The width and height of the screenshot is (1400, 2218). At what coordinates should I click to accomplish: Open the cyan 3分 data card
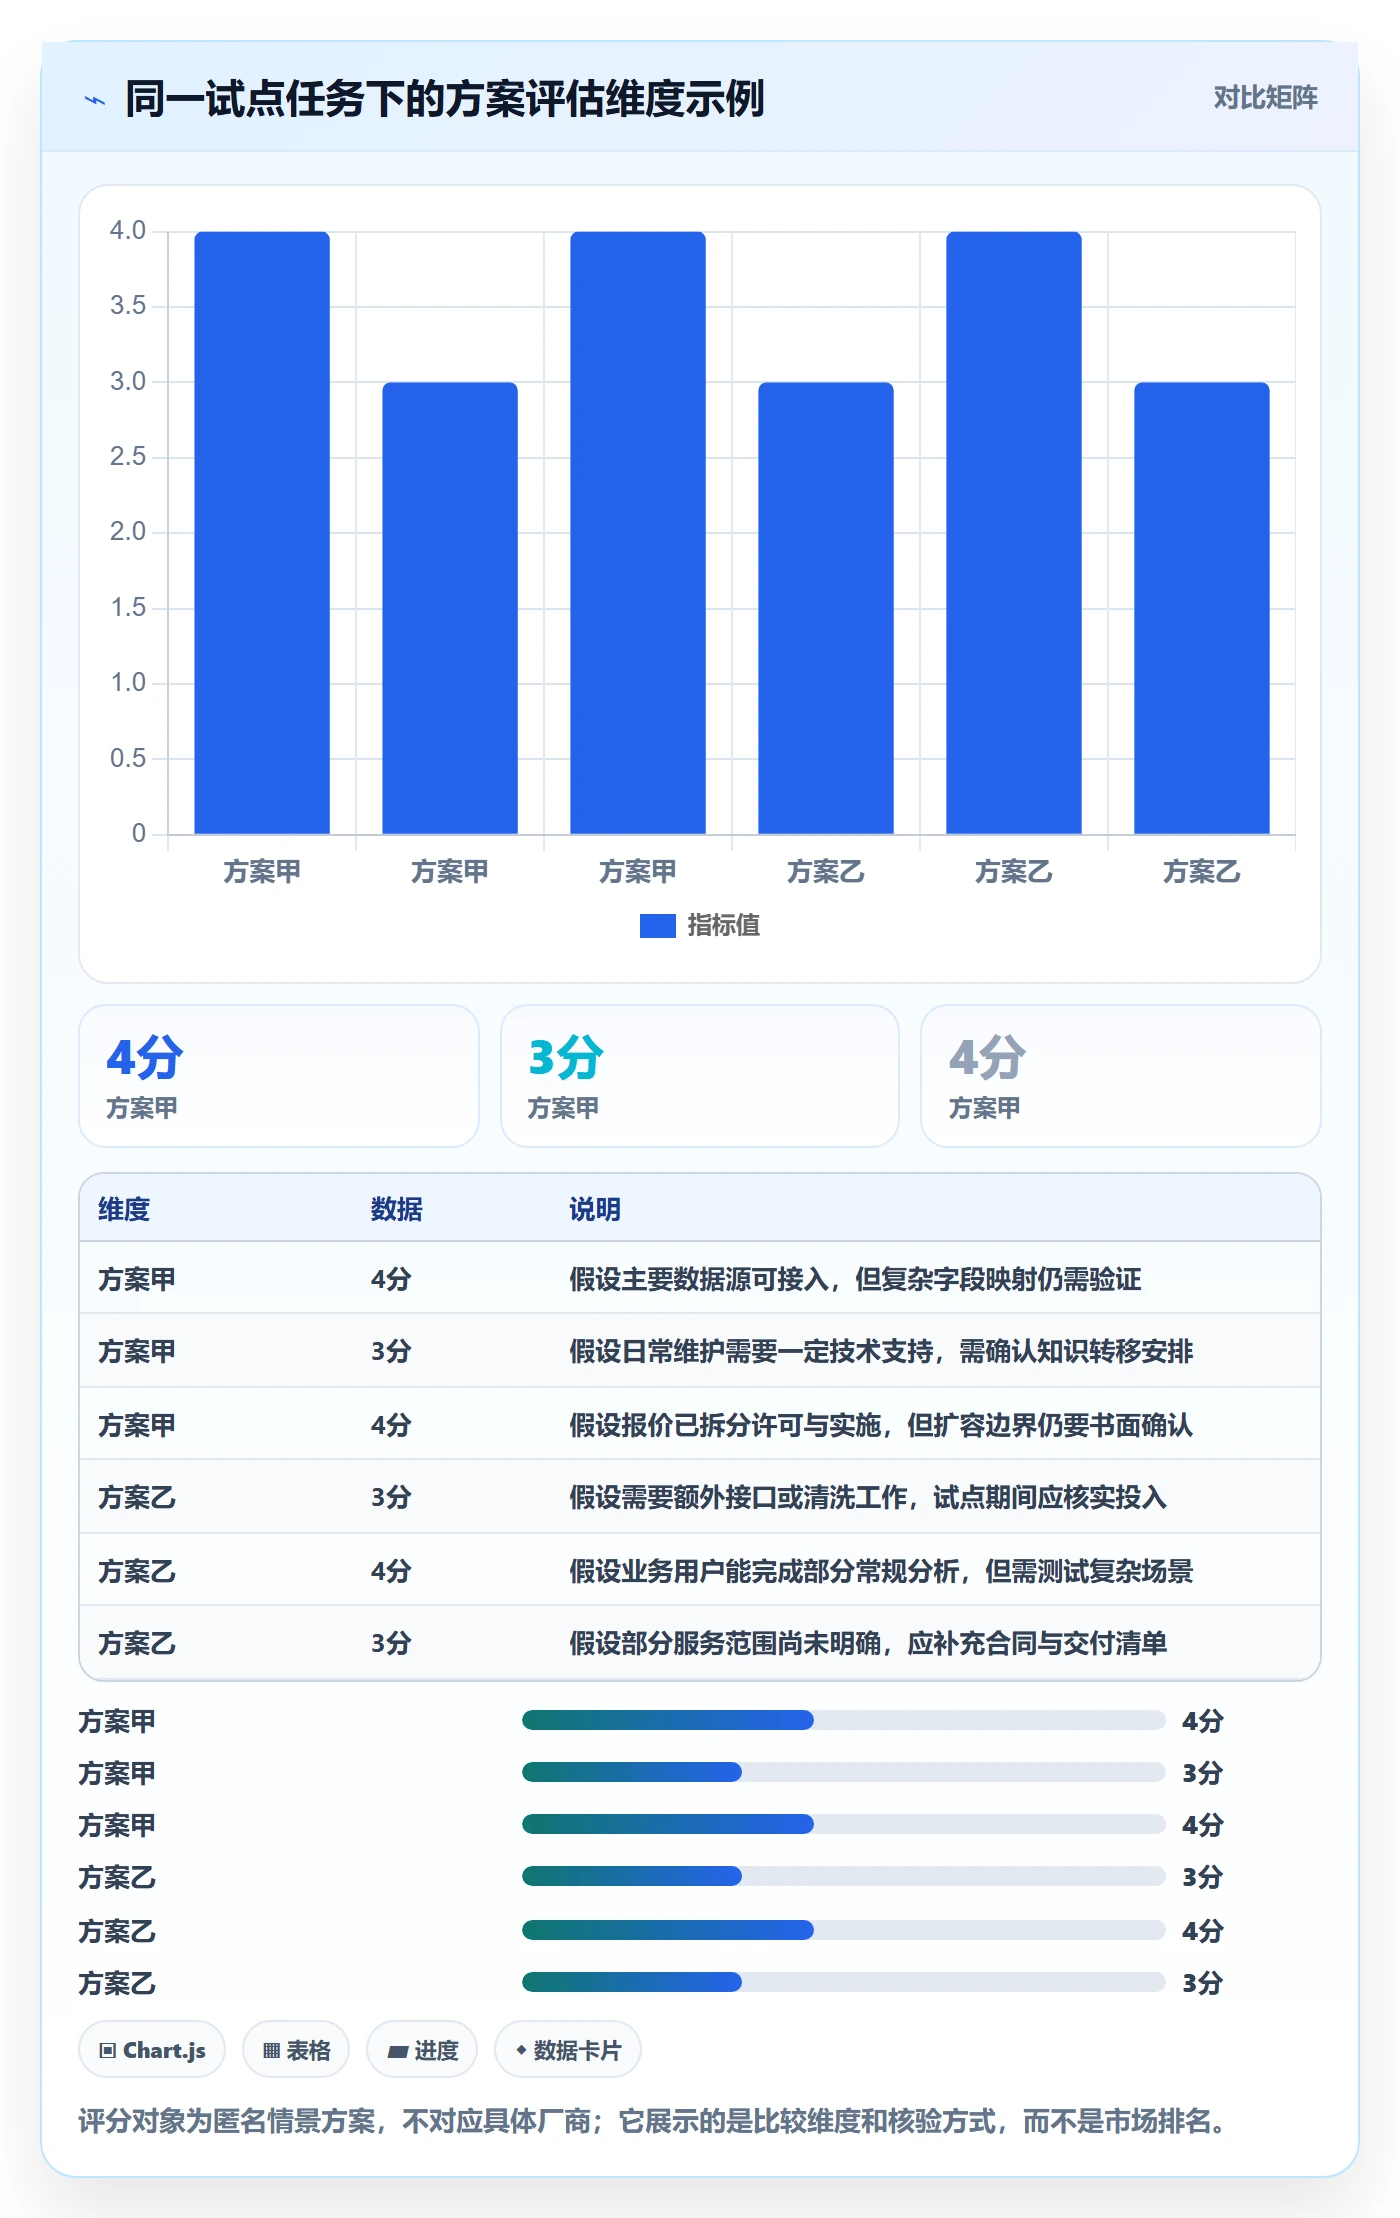click(700, 1076)
